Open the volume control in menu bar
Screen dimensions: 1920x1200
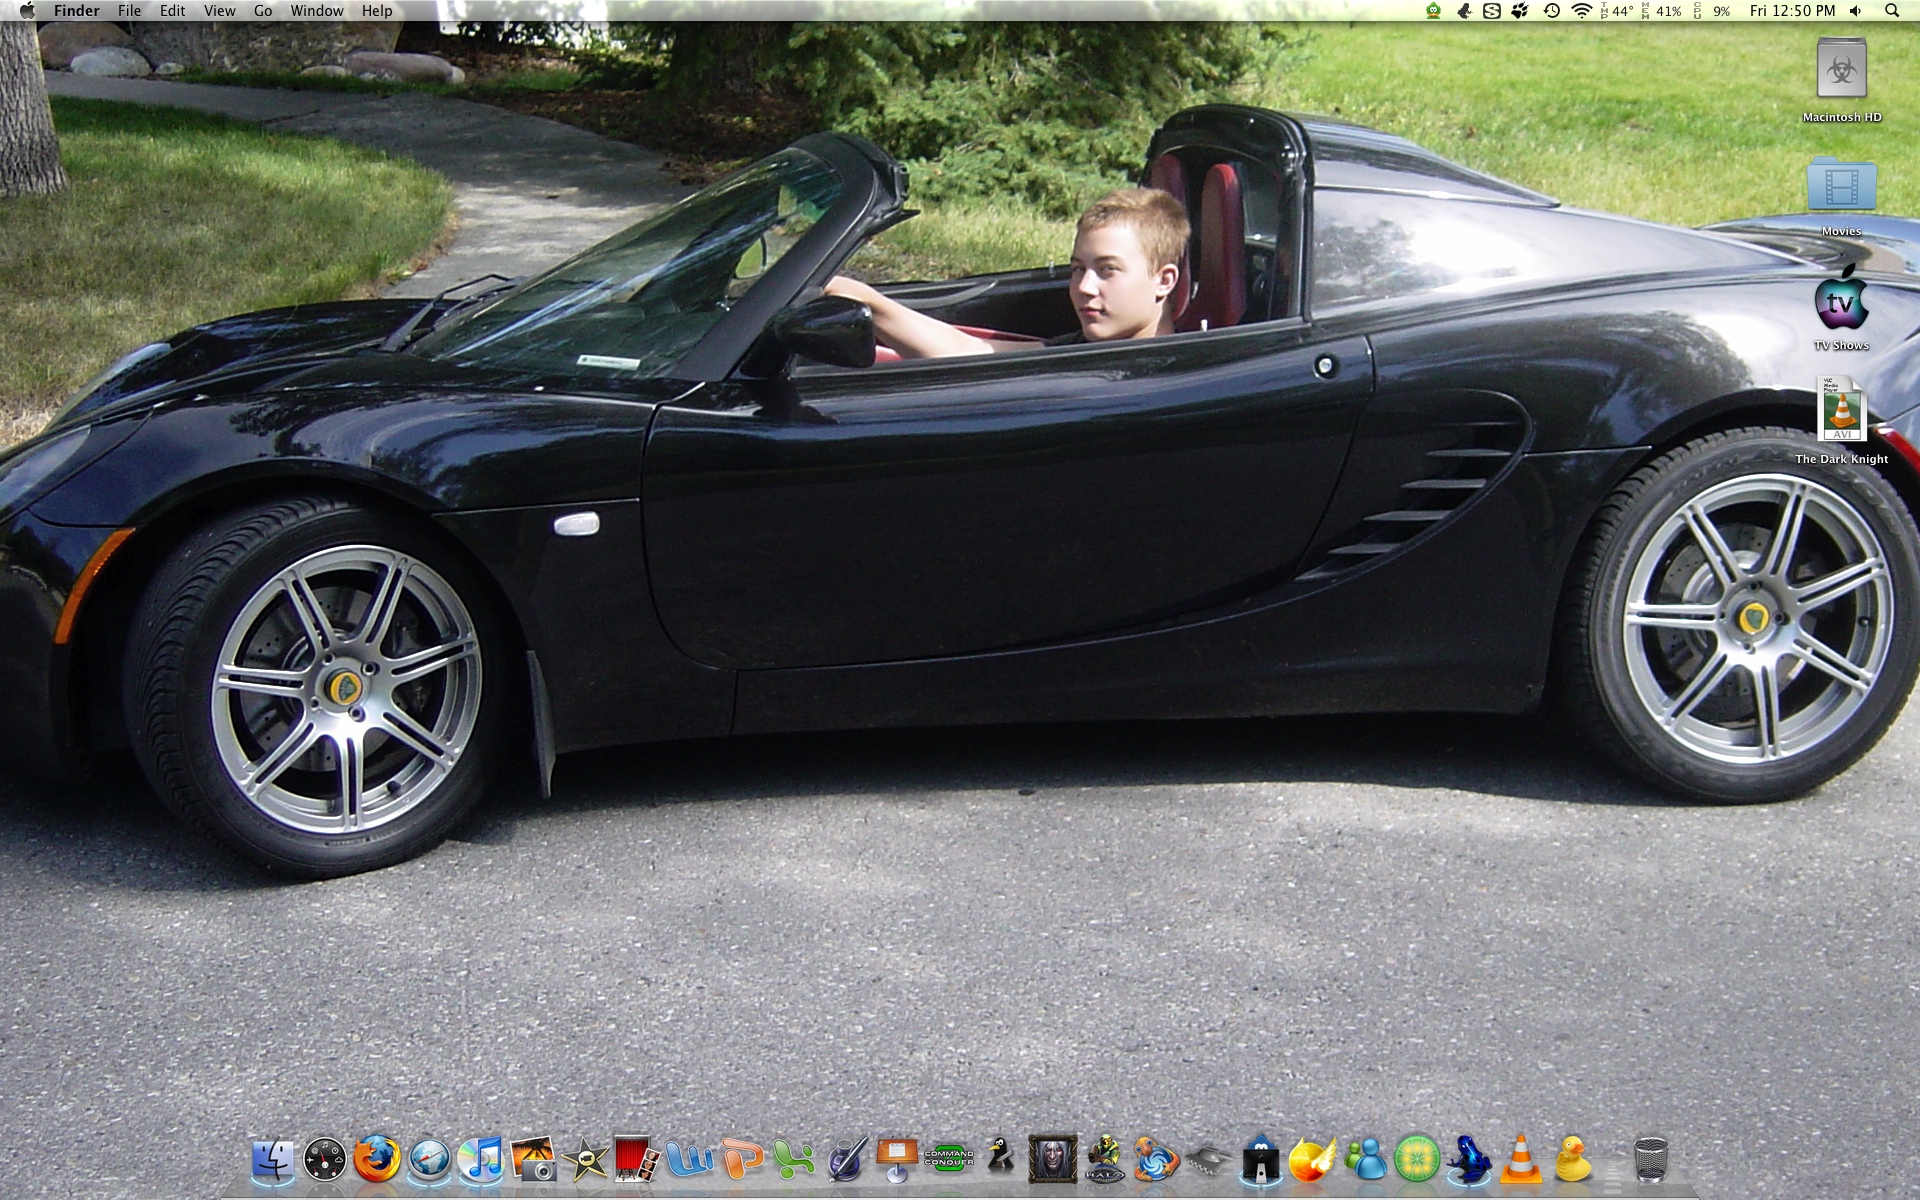[1856, 11]
